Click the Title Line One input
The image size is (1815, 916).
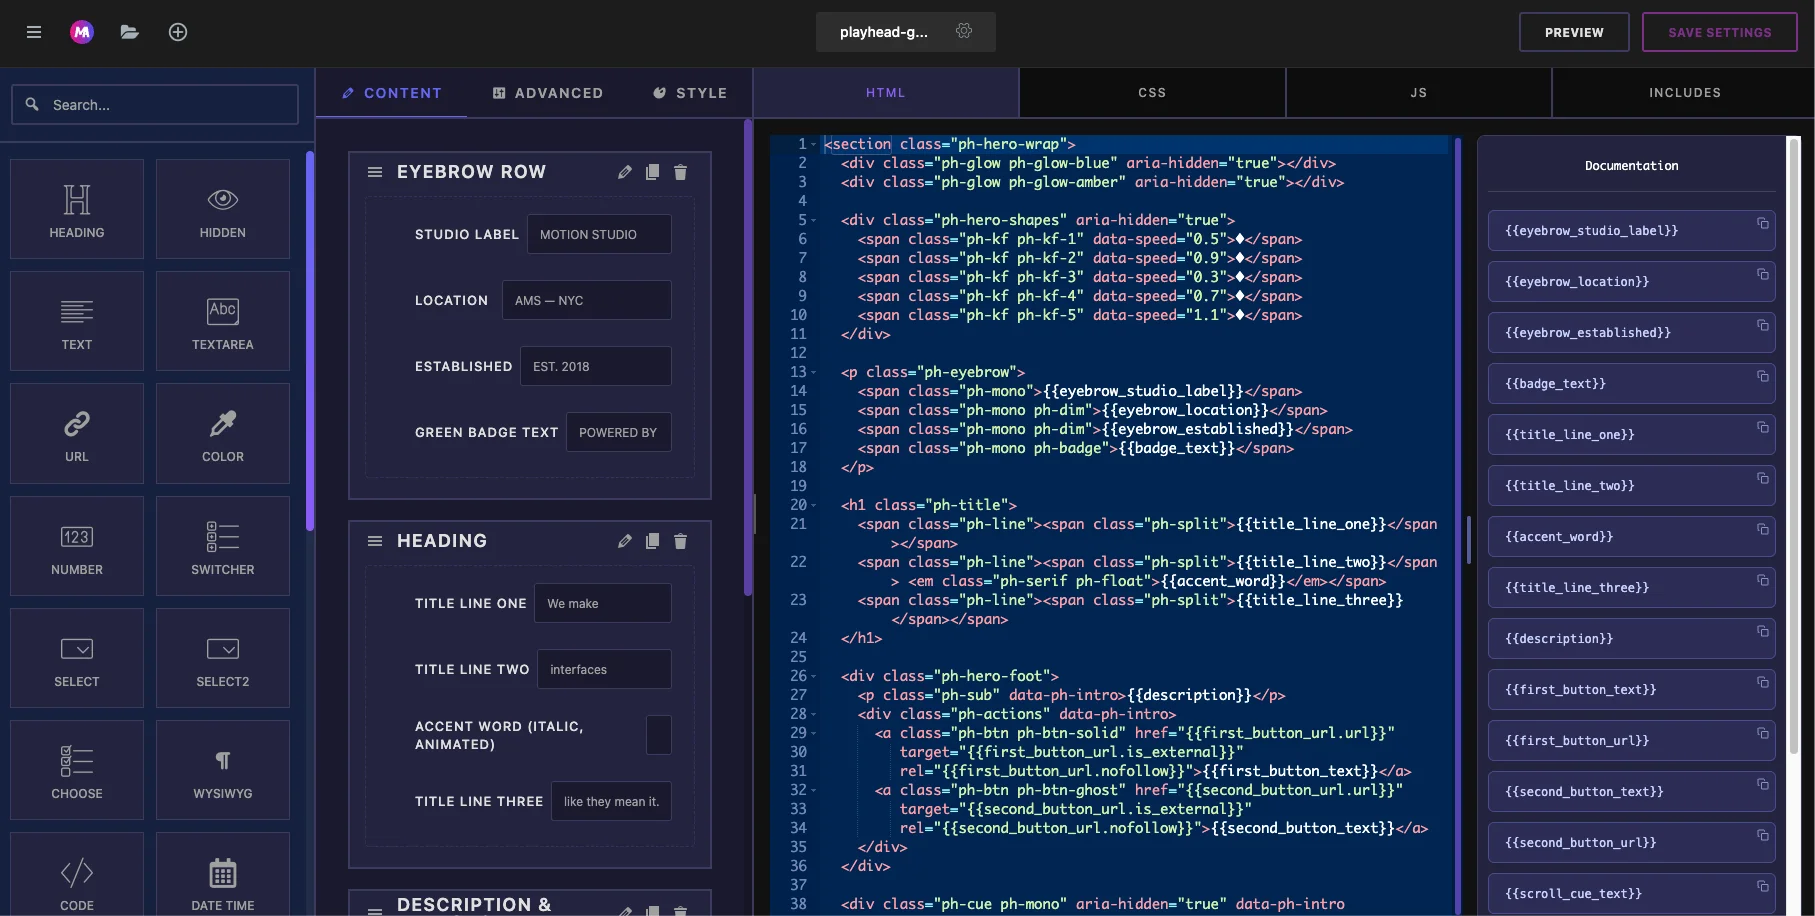pyautogui.click(x=603, y=603)
